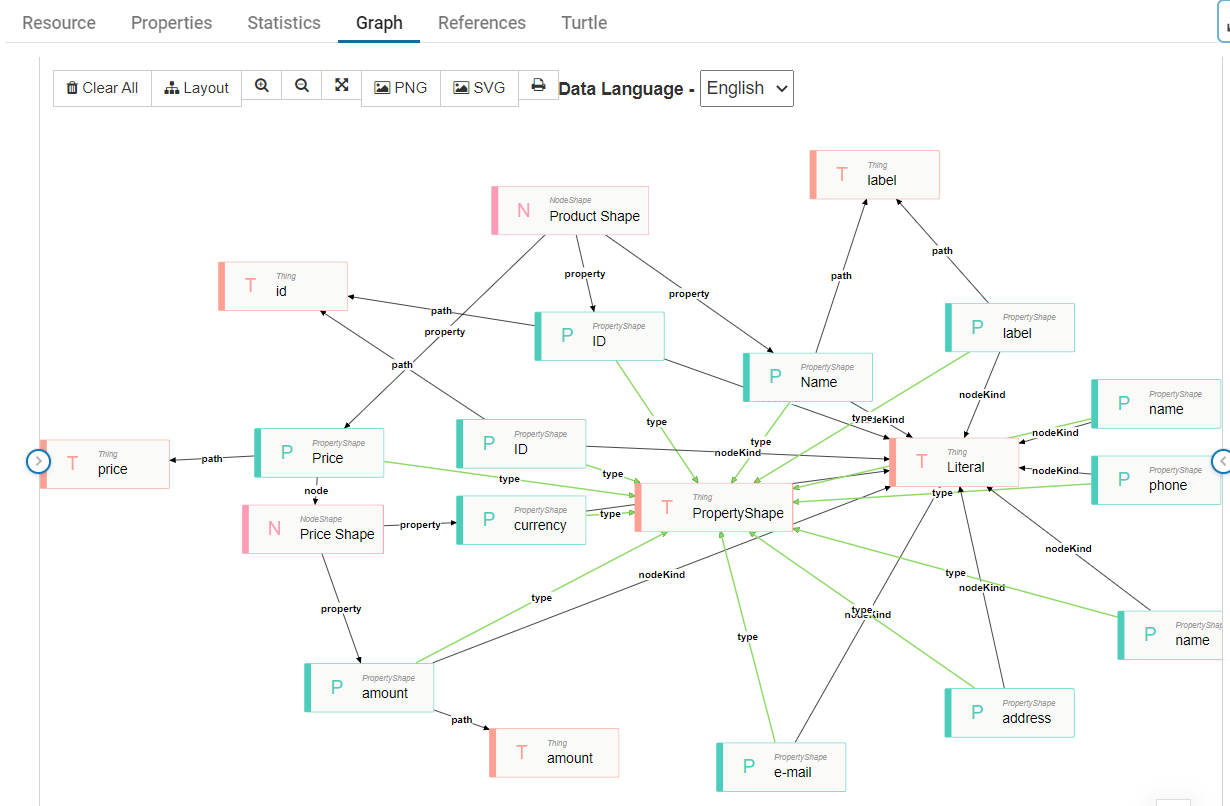Export the graph as SVG

pyautogui.click(x=479, y=88)
